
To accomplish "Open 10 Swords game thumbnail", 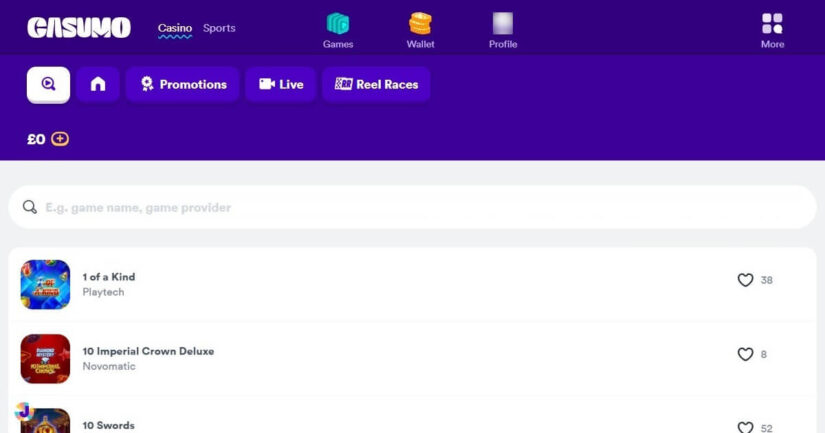I will tap(45, 420).
